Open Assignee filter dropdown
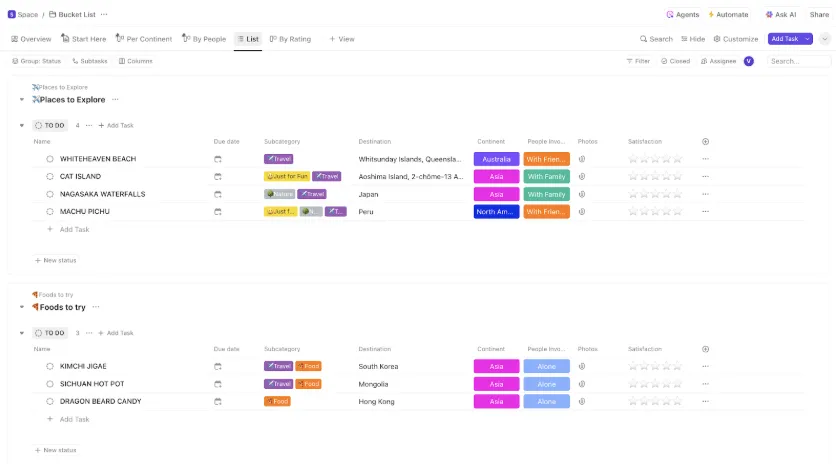Viewport: 836px width, 464px height. [x=718, y=61]
